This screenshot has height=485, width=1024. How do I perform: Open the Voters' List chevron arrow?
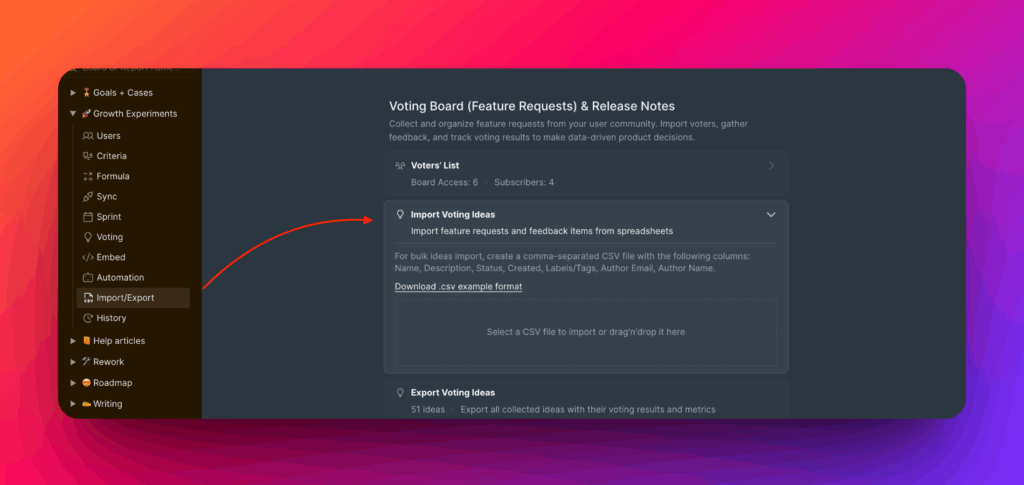pos(771,166)
